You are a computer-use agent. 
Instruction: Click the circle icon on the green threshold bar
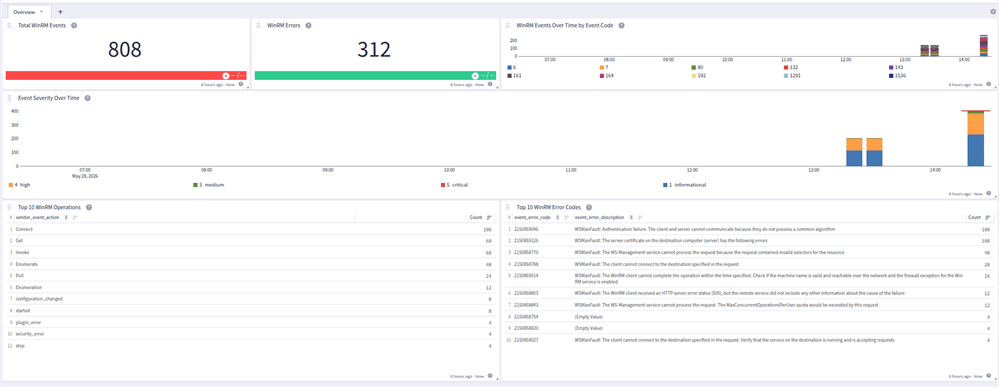pos(475,76)
